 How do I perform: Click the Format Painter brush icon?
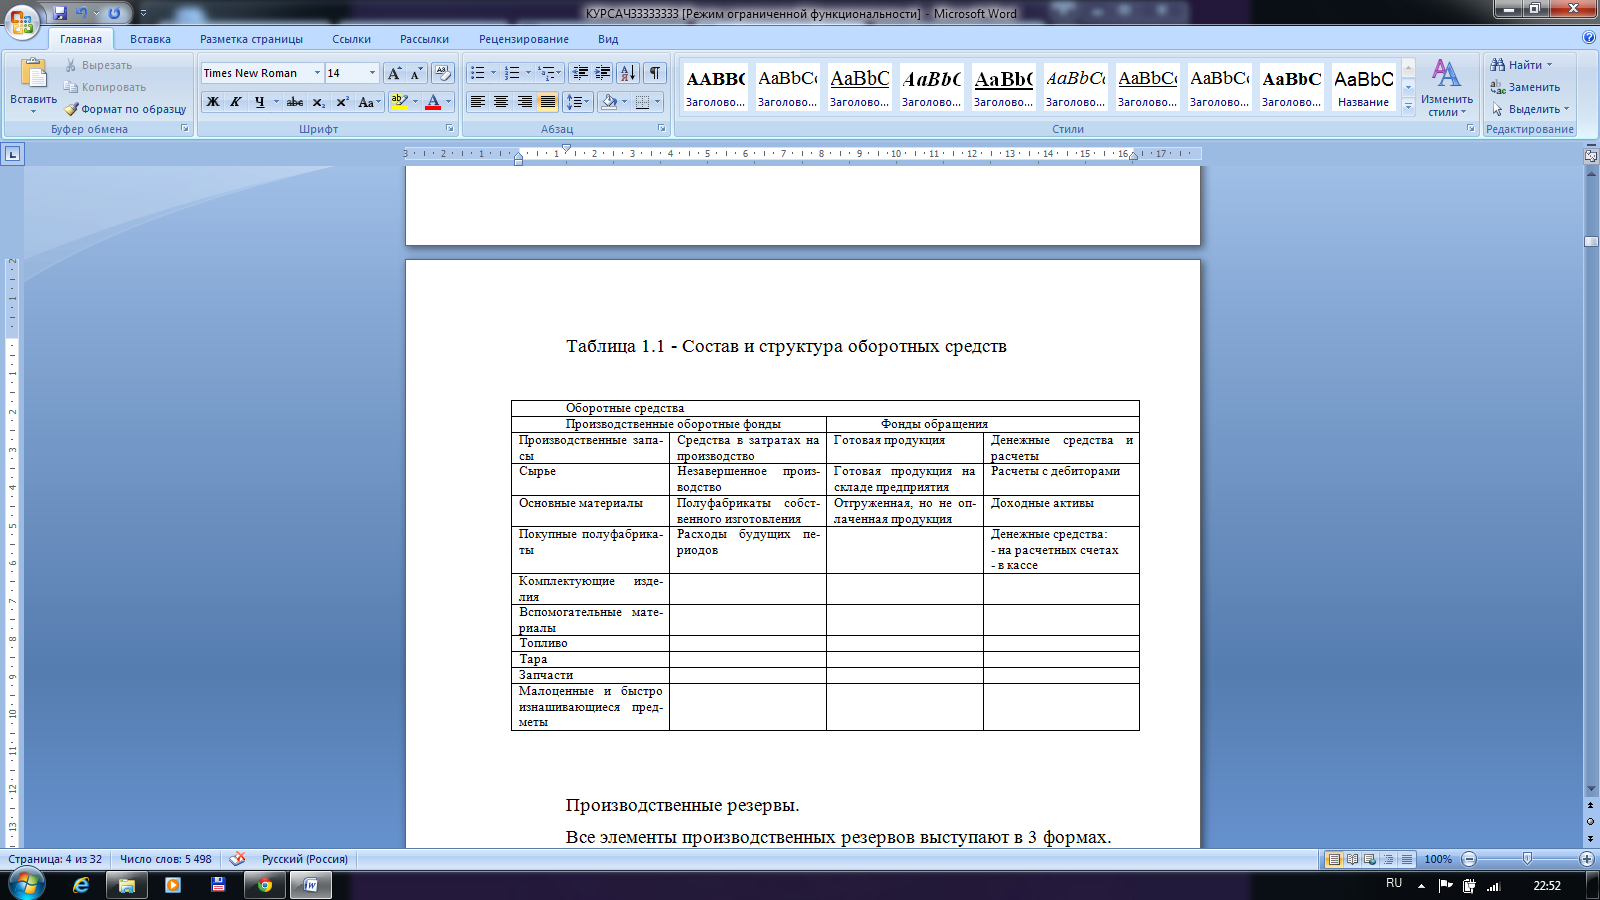pos(71,109)
